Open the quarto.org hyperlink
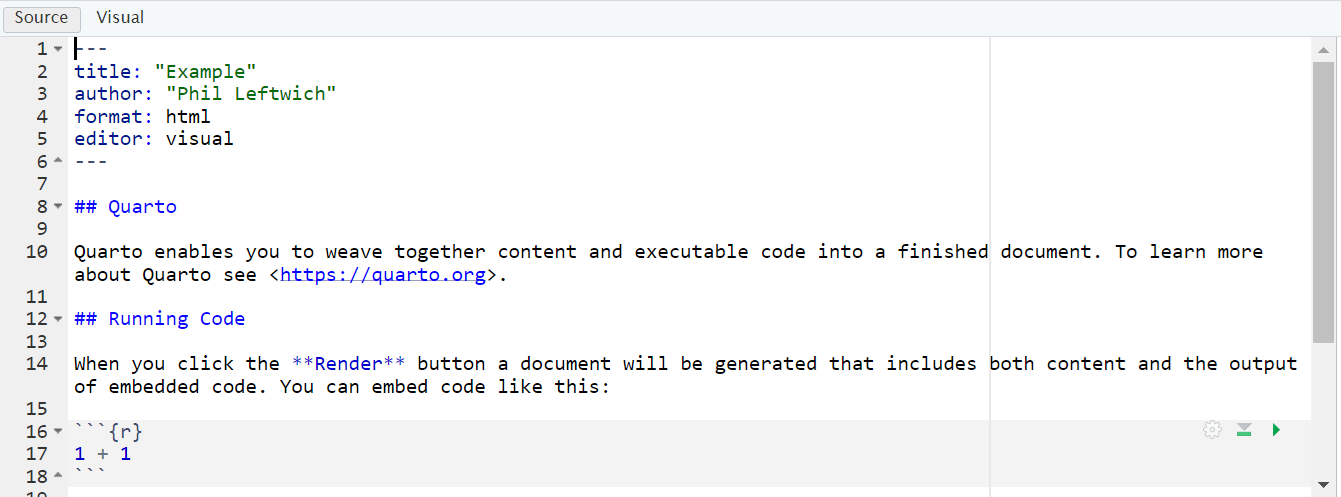The width and height of the screenshot is (1341, 497). click(x=383, y=275)
